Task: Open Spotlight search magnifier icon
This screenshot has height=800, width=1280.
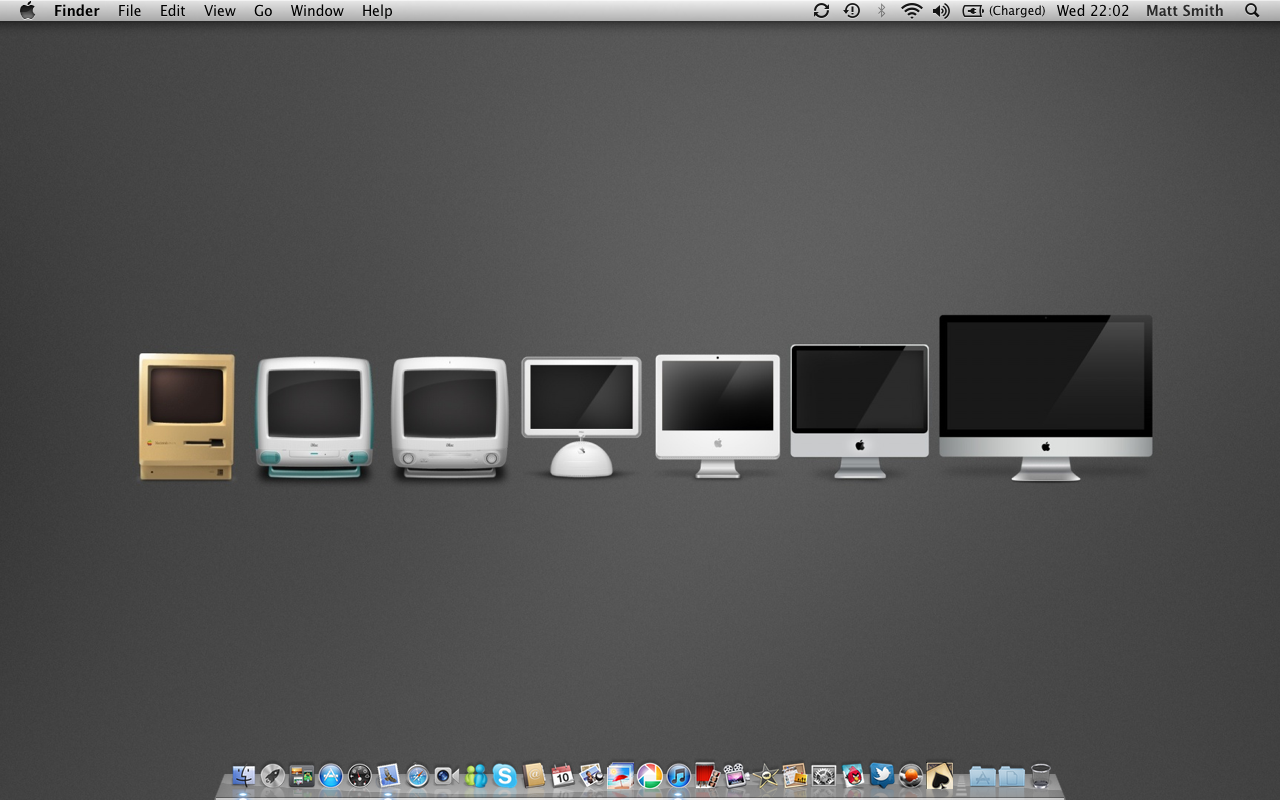Action: [1252, 11]
